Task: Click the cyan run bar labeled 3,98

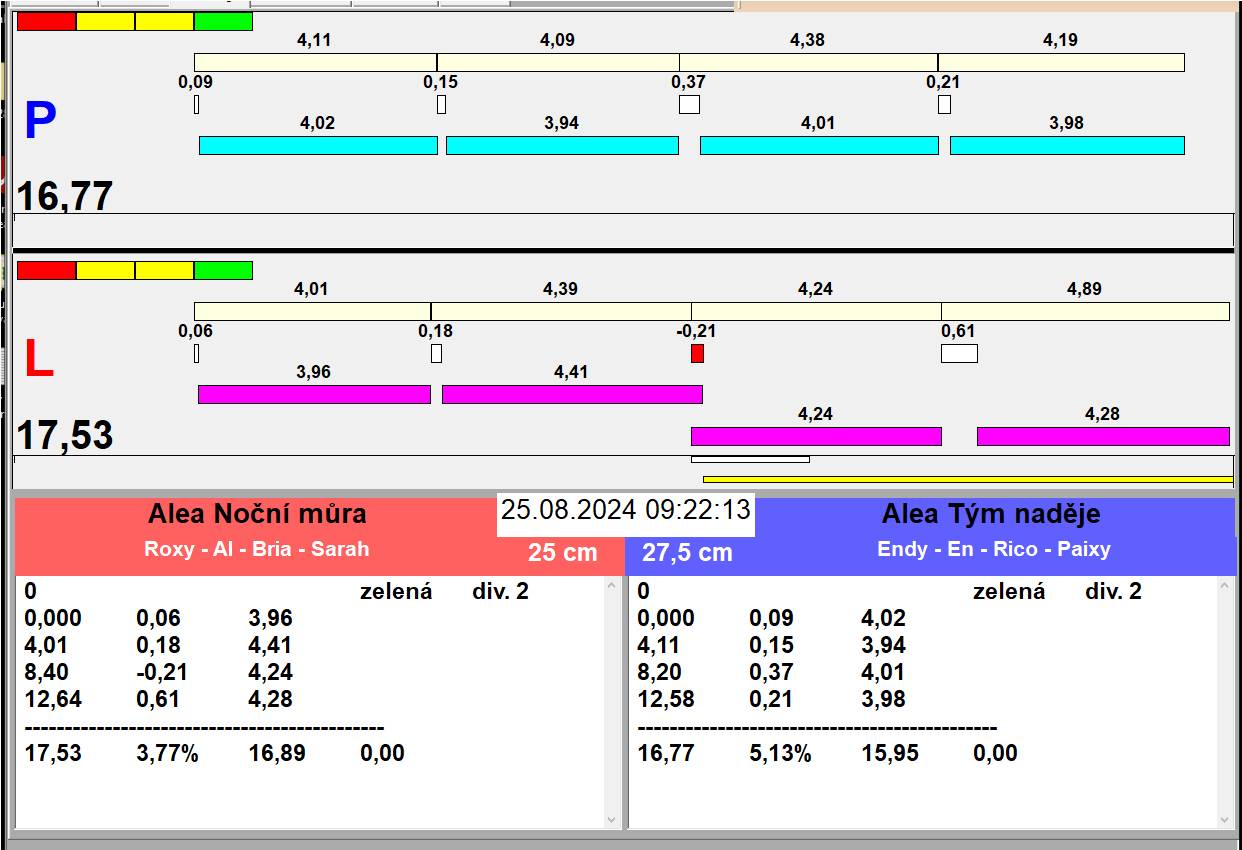Action: click(x=1067, y=145)
